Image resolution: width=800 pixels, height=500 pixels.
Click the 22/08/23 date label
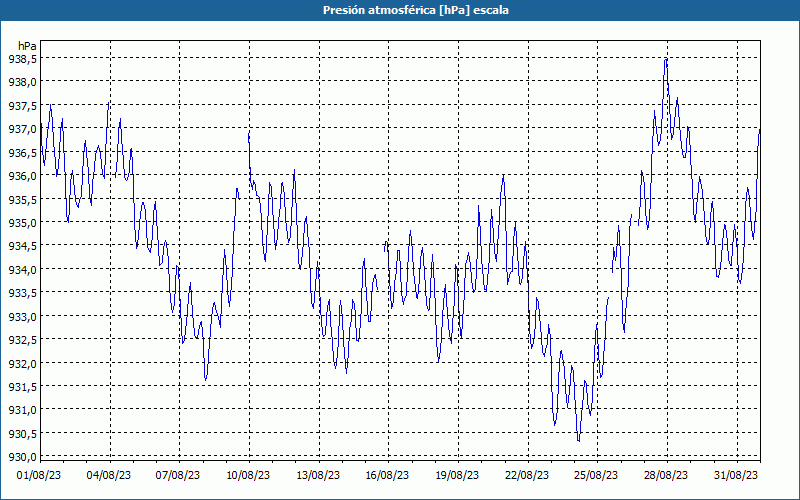click(527, 476)
